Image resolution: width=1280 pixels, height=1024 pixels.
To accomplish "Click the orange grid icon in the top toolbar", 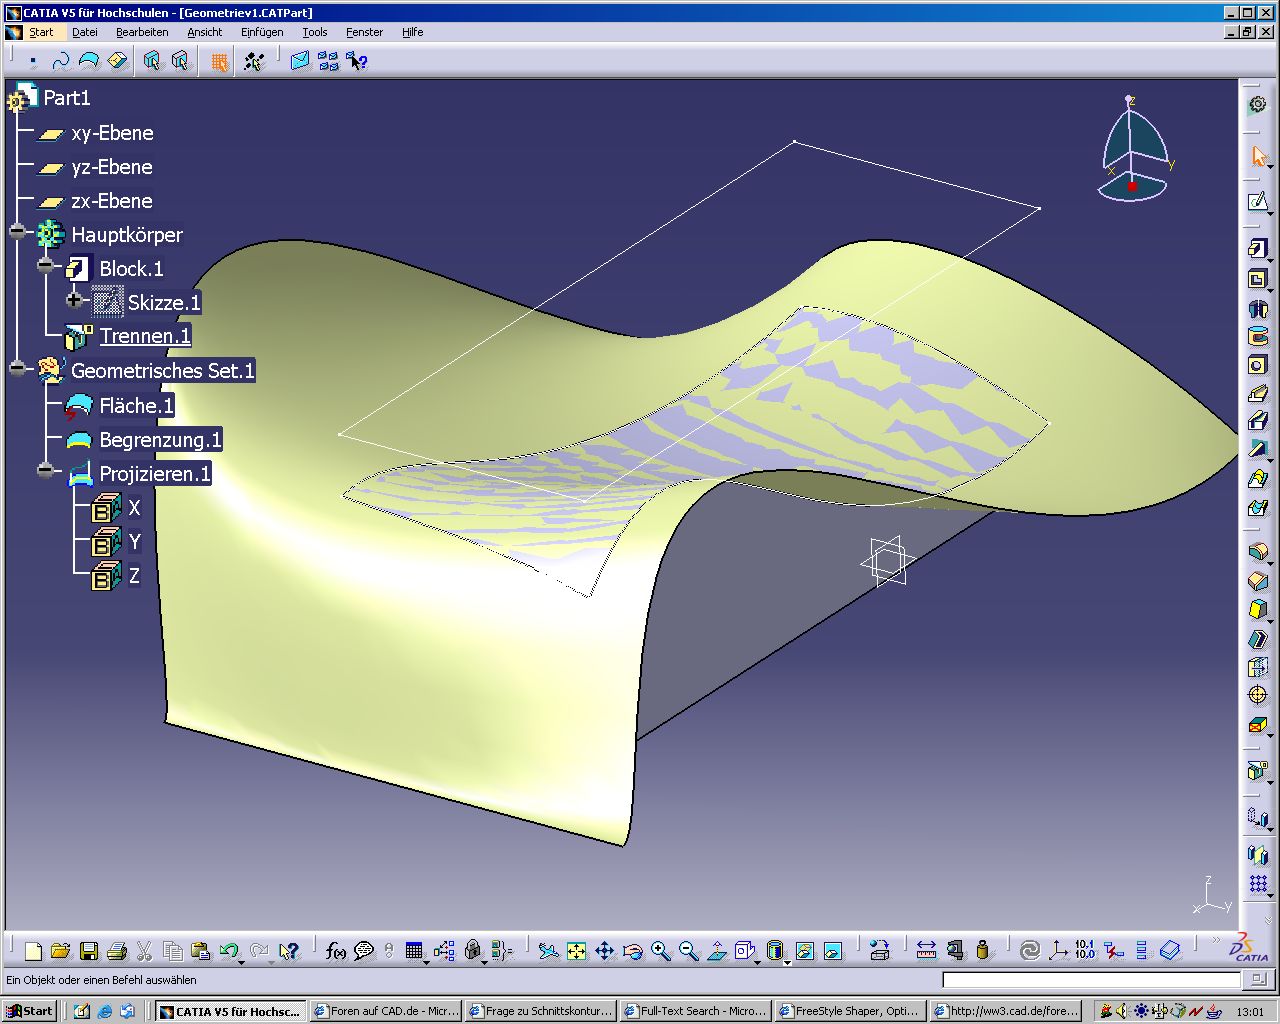I will pos(219,61).
